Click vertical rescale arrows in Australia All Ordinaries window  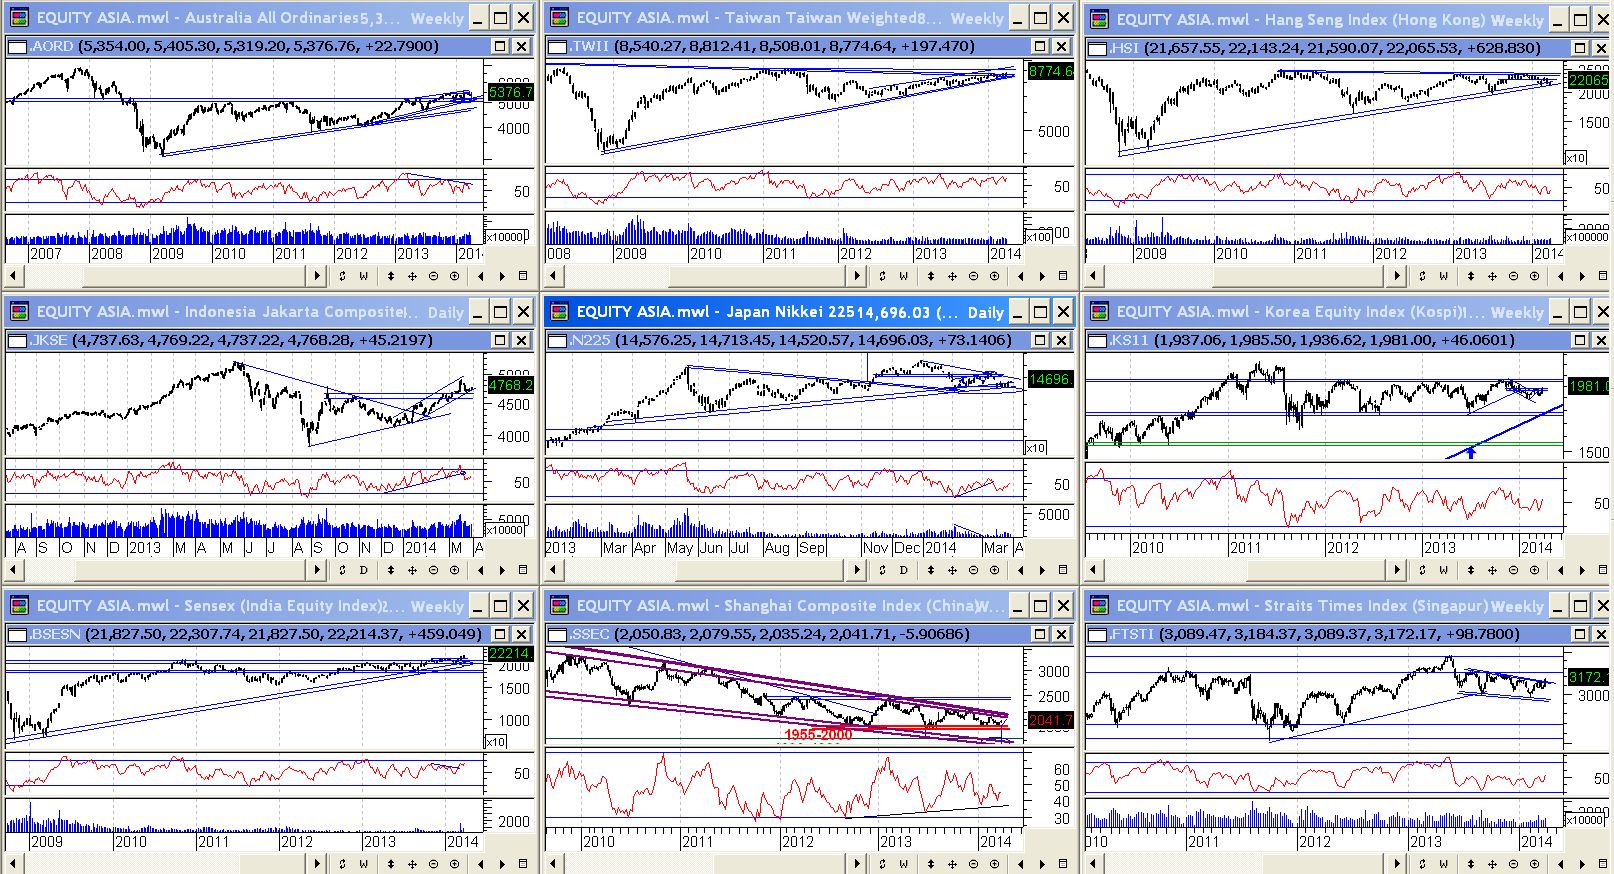pos(390,276)
